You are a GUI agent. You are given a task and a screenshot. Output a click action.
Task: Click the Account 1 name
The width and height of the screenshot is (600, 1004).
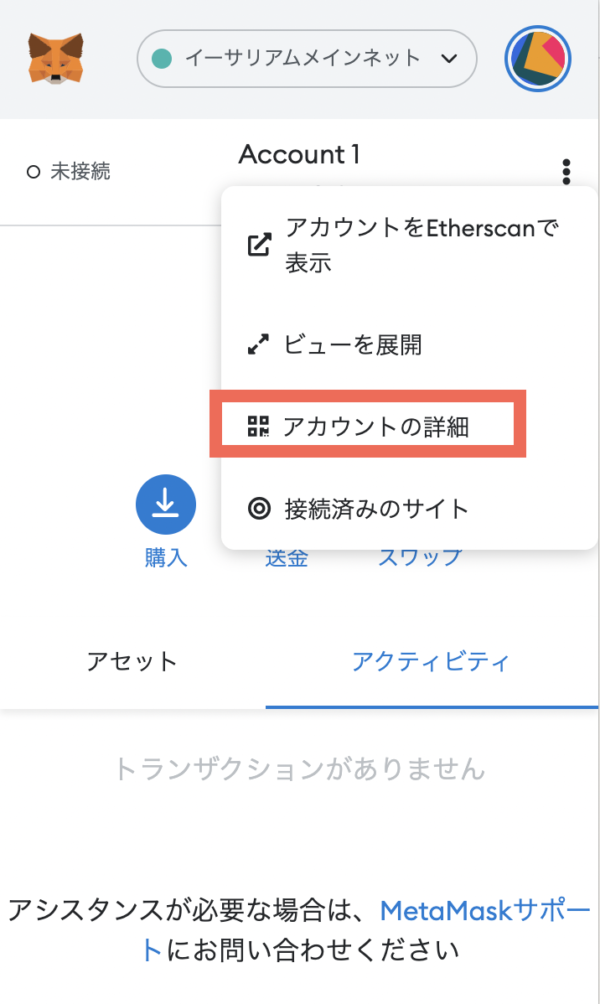300,154
